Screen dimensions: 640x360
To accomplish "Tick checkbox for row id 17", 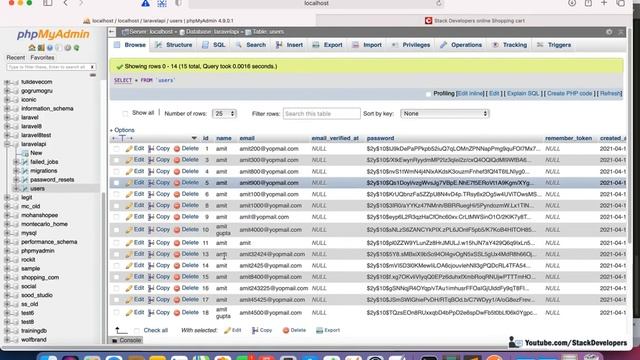I will tap(117, 300).
